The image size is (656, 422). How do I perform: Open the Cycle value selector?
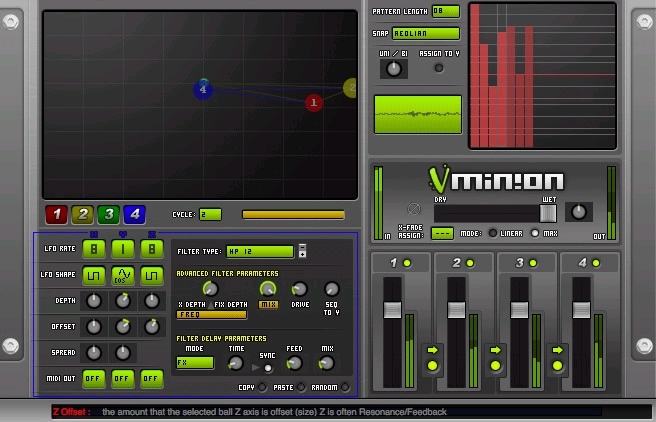(x=210, y=215)
